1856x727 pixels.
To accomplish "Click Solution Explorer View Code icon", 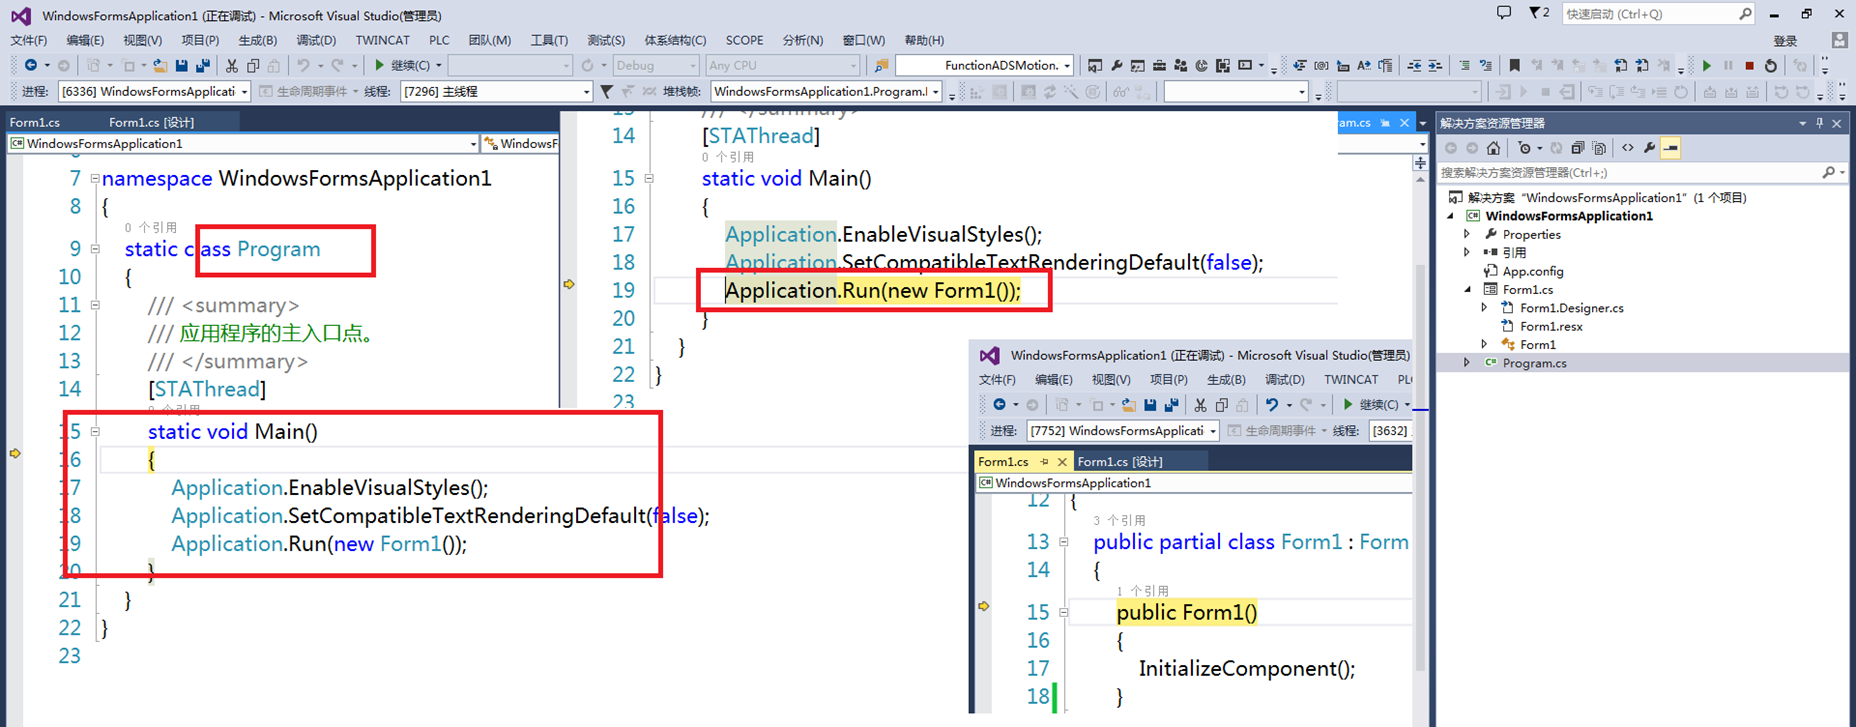I will point(1628,148).
